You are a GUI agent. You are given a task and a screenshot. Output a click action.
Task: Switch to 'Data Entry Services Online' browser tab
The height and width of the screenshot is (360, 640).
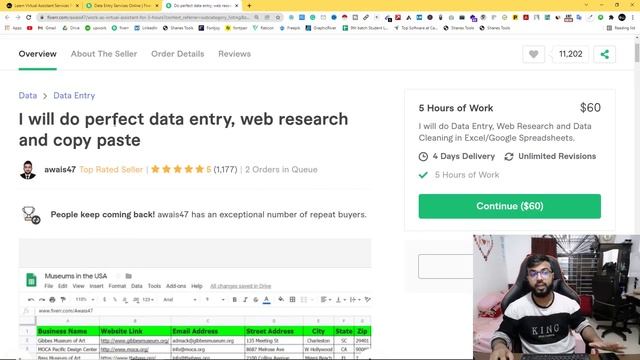point(122,6)
